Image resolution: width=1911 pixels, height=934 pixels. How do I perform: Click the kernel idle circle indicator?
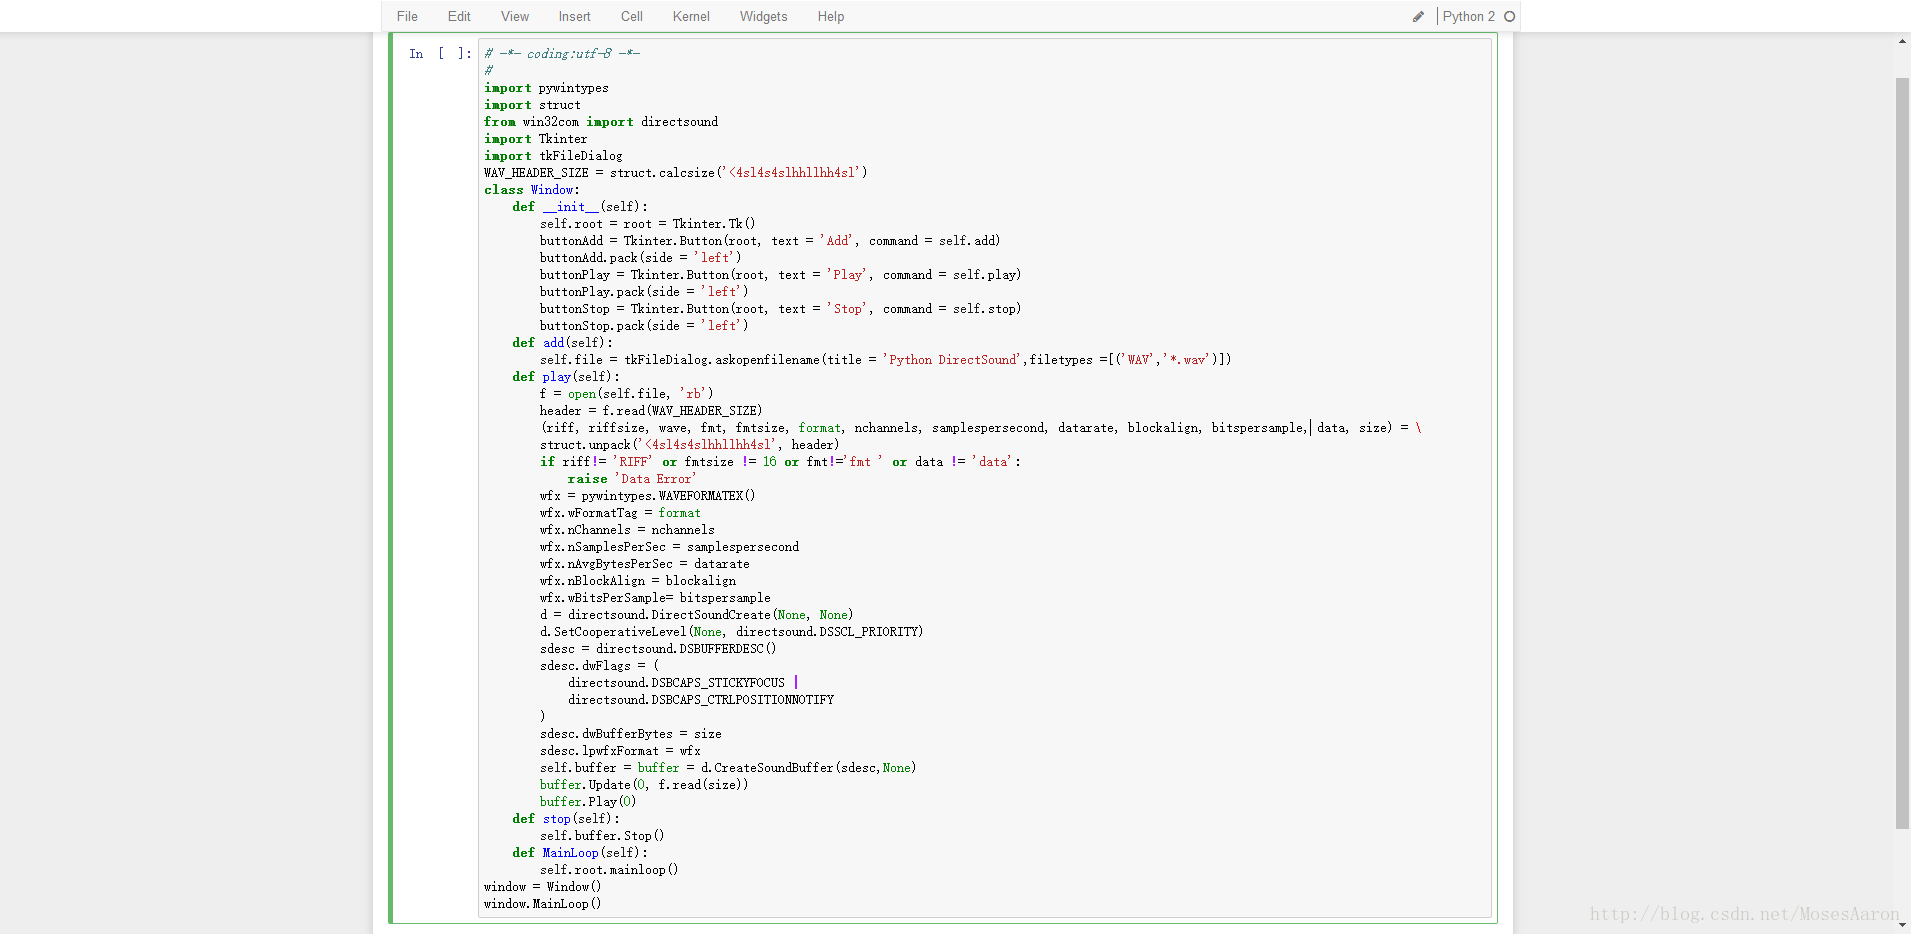click(1509, 16)
